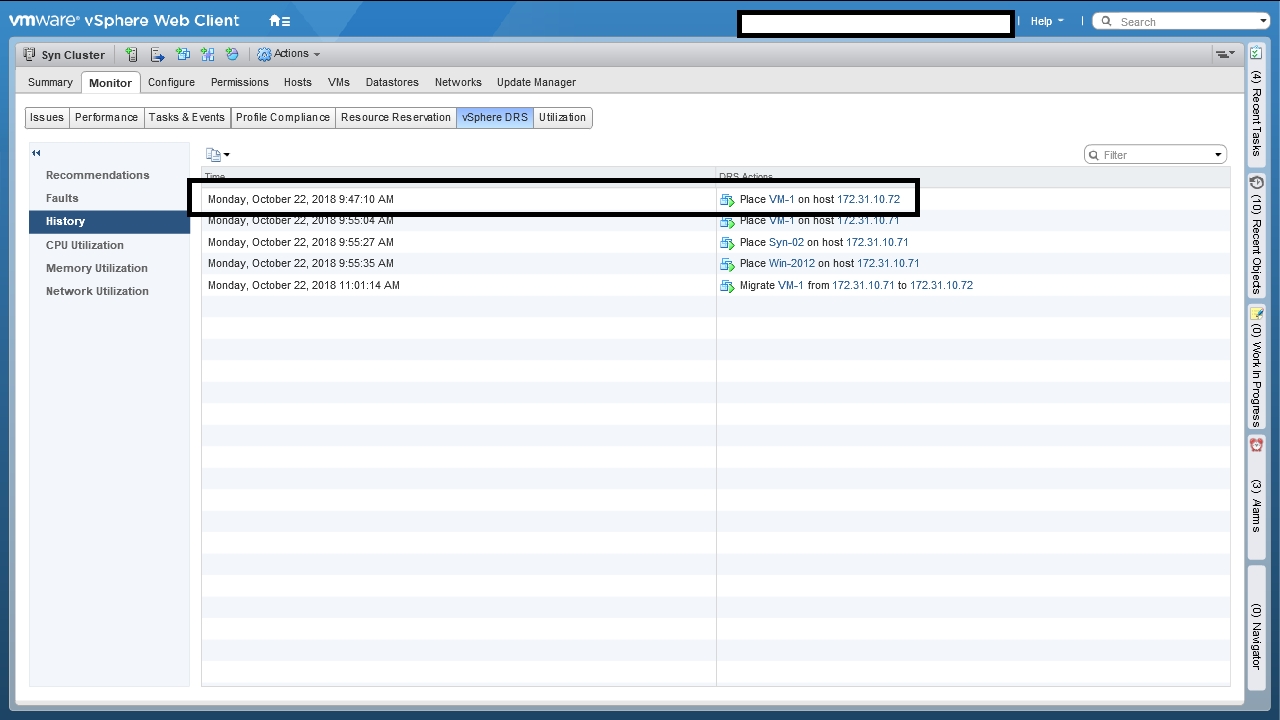Click the Home menu icon in header
Image resolution: width=1280 pixels, height=720 pixels.
point(279,21)
